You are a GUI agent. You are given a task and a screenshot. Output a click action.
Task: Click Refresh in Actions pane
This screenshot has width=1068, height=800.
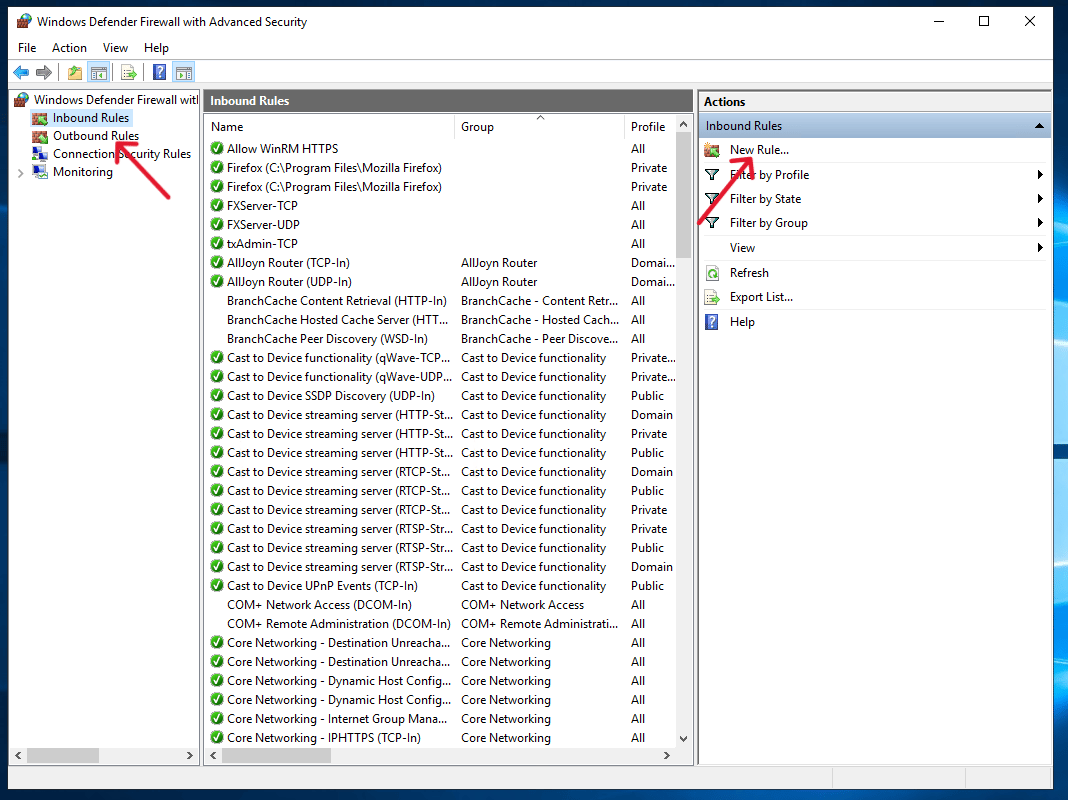tap(749, 273)
